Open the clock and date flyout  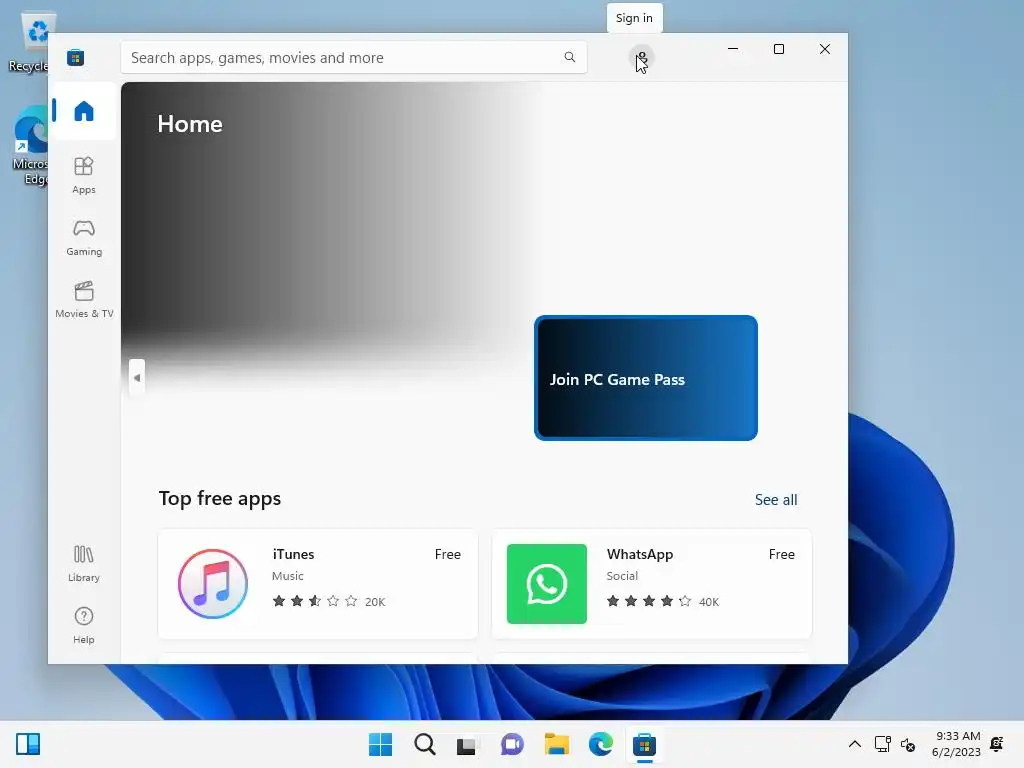[956, 744]
